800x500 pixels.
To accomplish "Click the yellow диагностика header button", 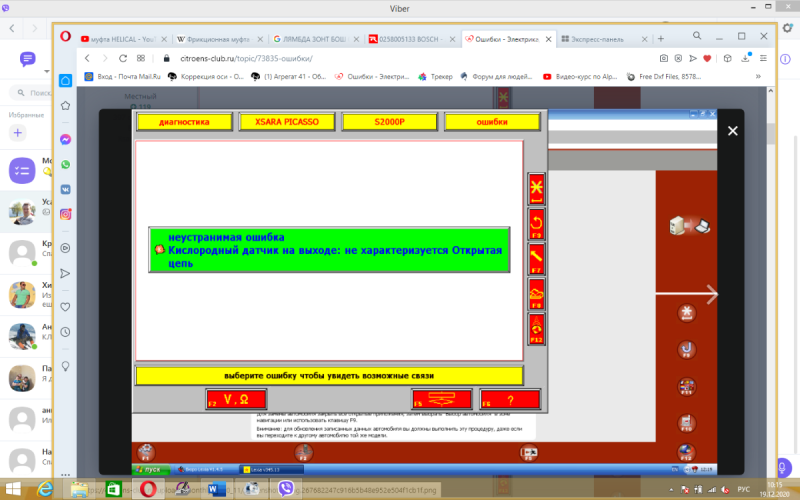I will [181, 122].
